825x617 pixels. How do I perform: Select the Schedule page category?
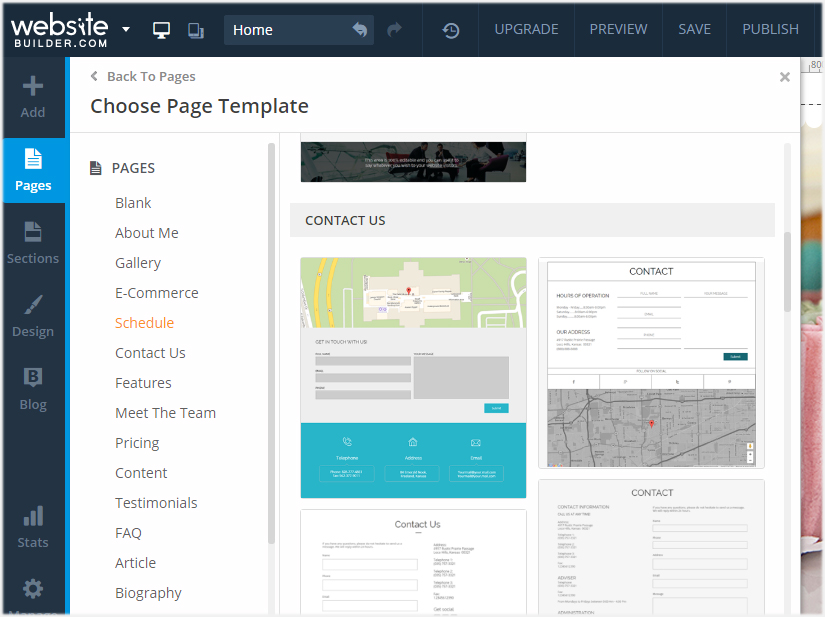(x=144, y=323)
